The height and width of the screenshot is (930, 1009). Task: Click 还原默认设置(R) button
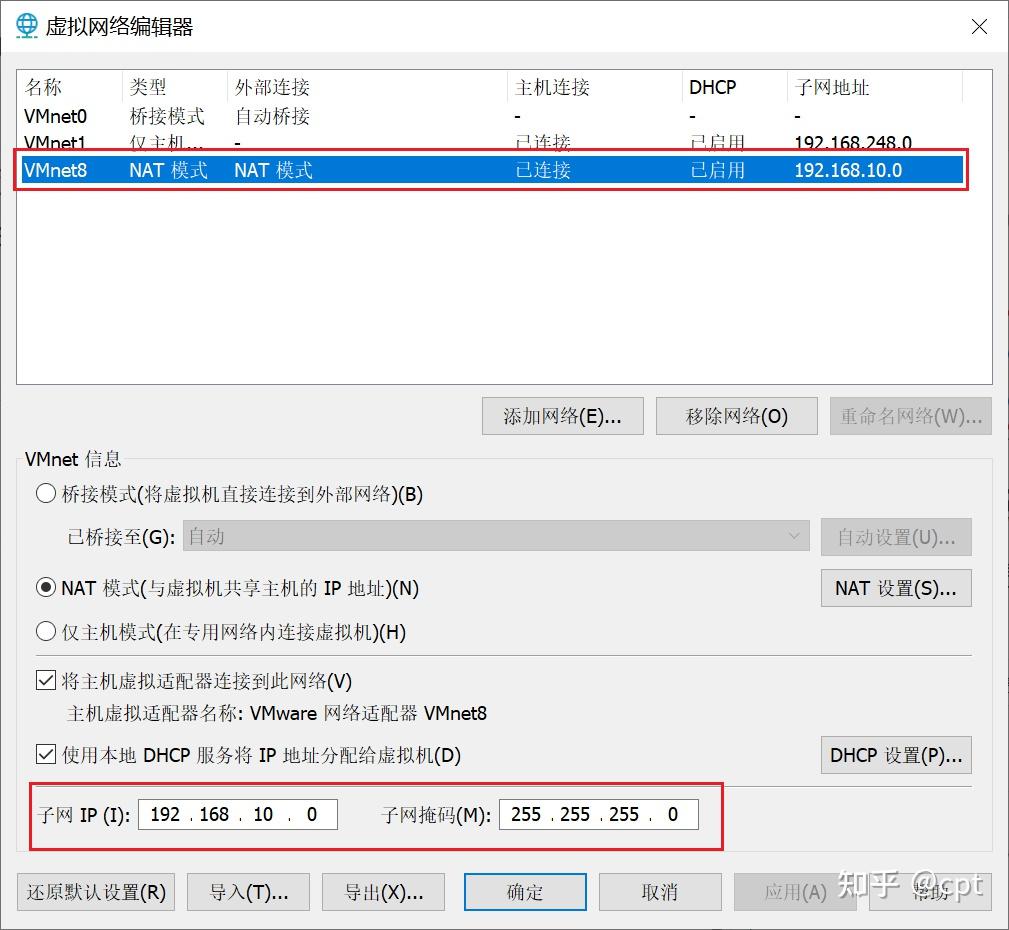(x=96, y=892)
